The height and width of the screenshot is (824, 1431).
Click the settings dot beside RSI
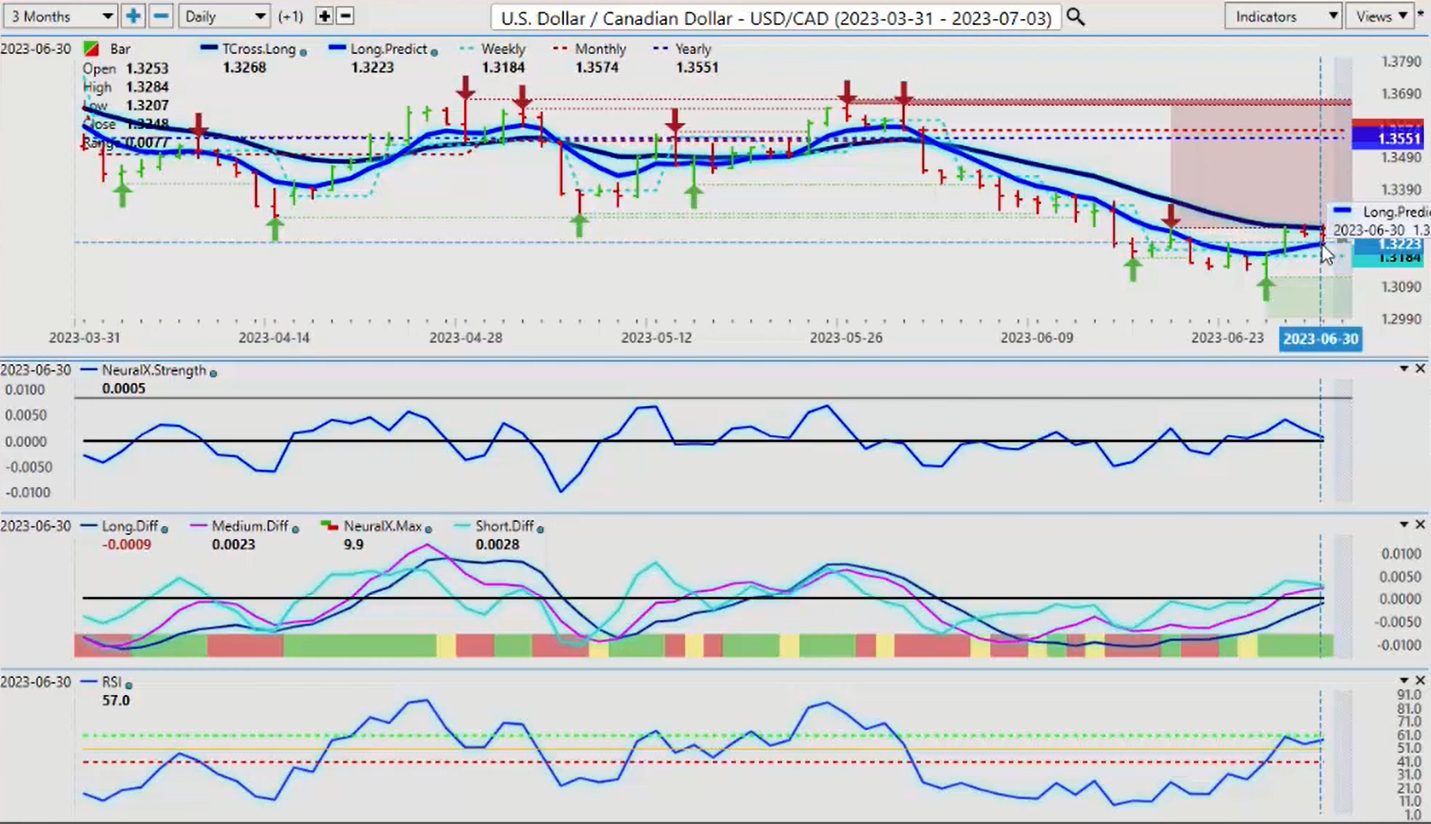coord(128,684)
